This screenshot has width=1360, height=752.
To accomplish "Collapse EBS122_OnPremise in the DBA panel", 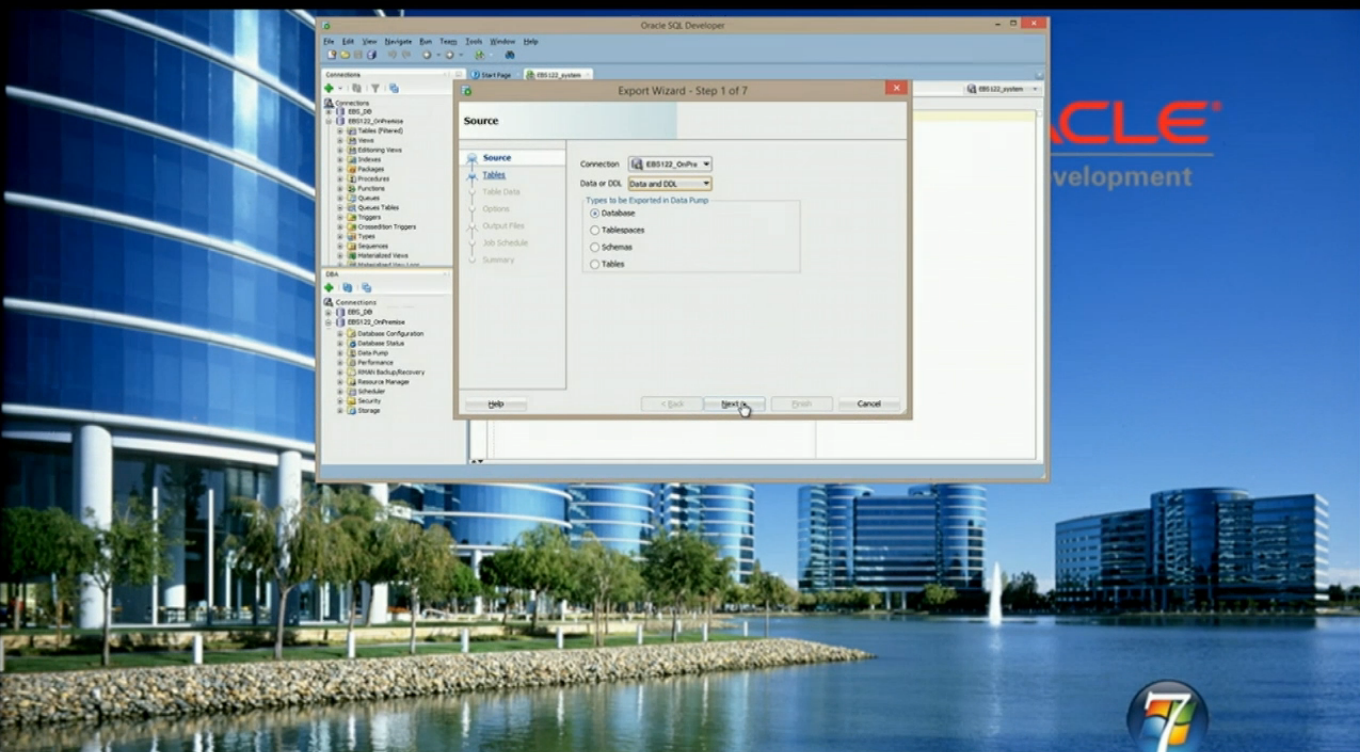I will click(x=328, y=322).
